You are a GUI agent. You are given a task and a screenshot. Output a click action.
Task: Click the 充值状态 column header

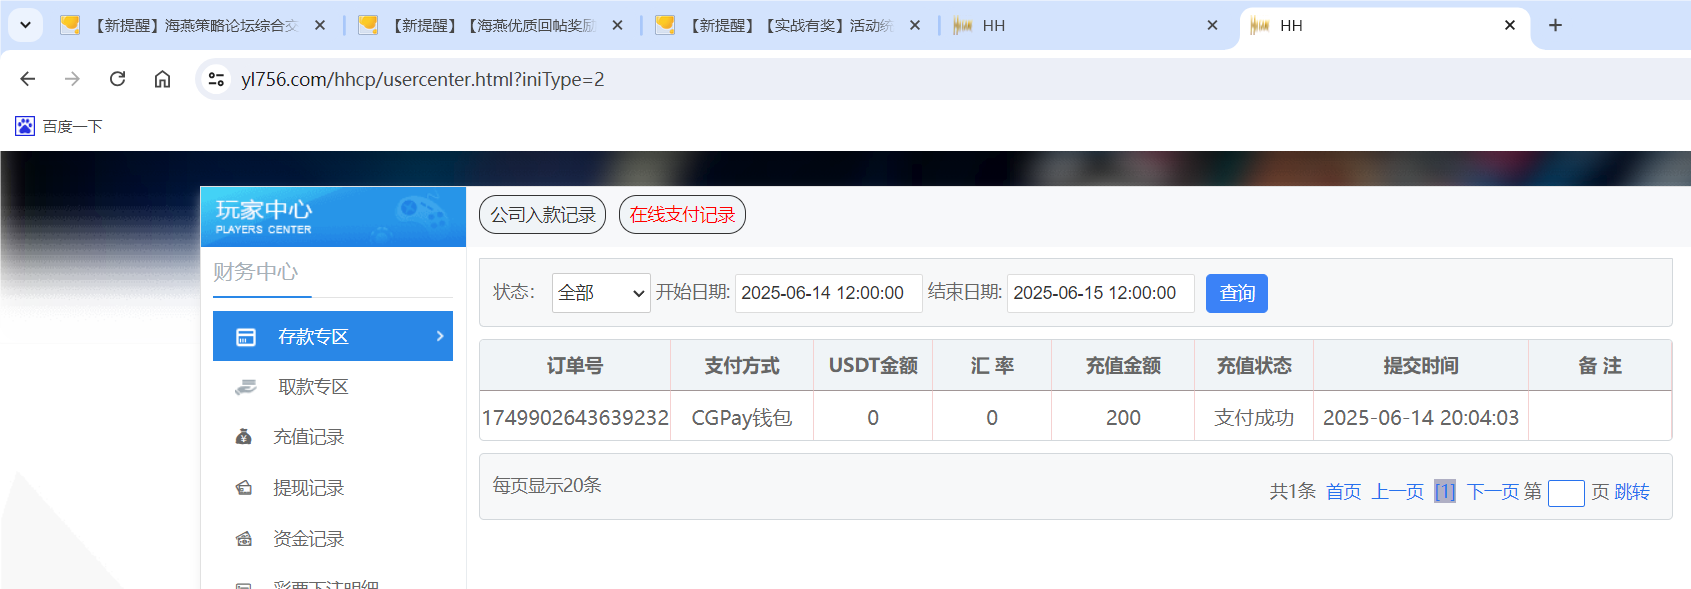(x=1254, y=365)
